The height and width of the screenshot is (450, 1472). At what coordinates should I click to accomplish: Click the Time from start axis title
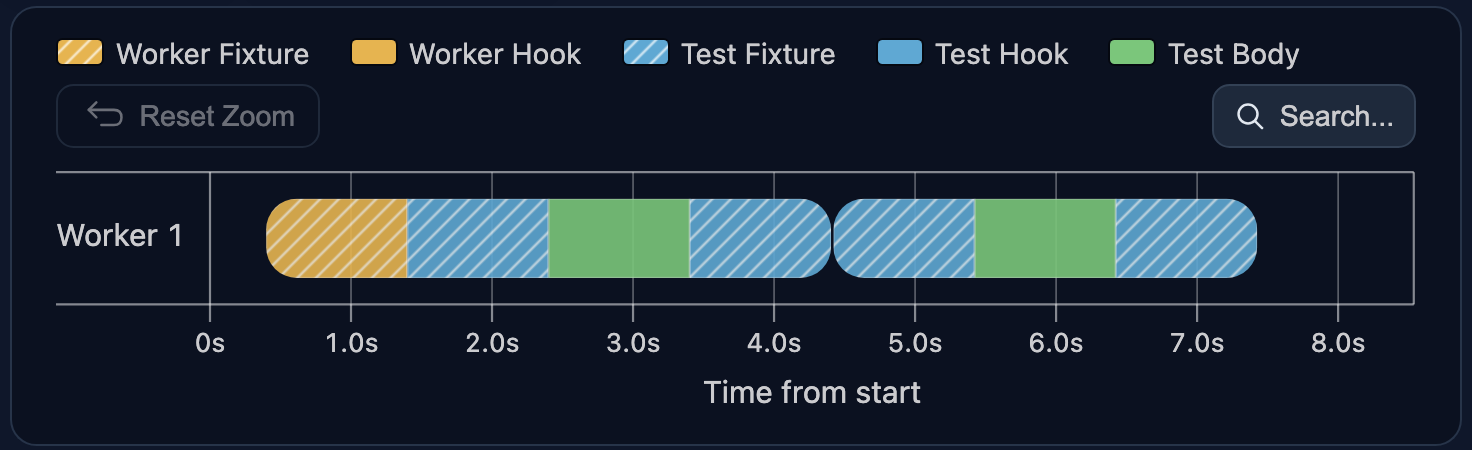coord(812,392)
